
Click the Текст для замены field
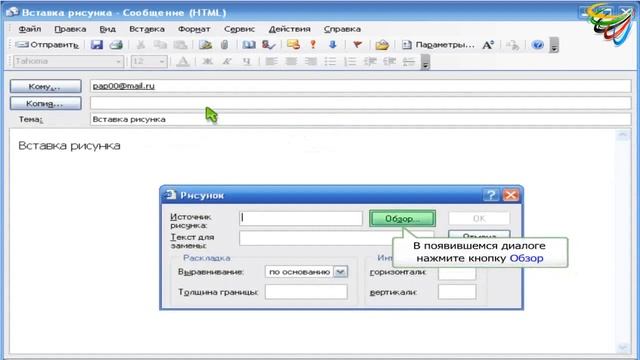click(316, 238)
